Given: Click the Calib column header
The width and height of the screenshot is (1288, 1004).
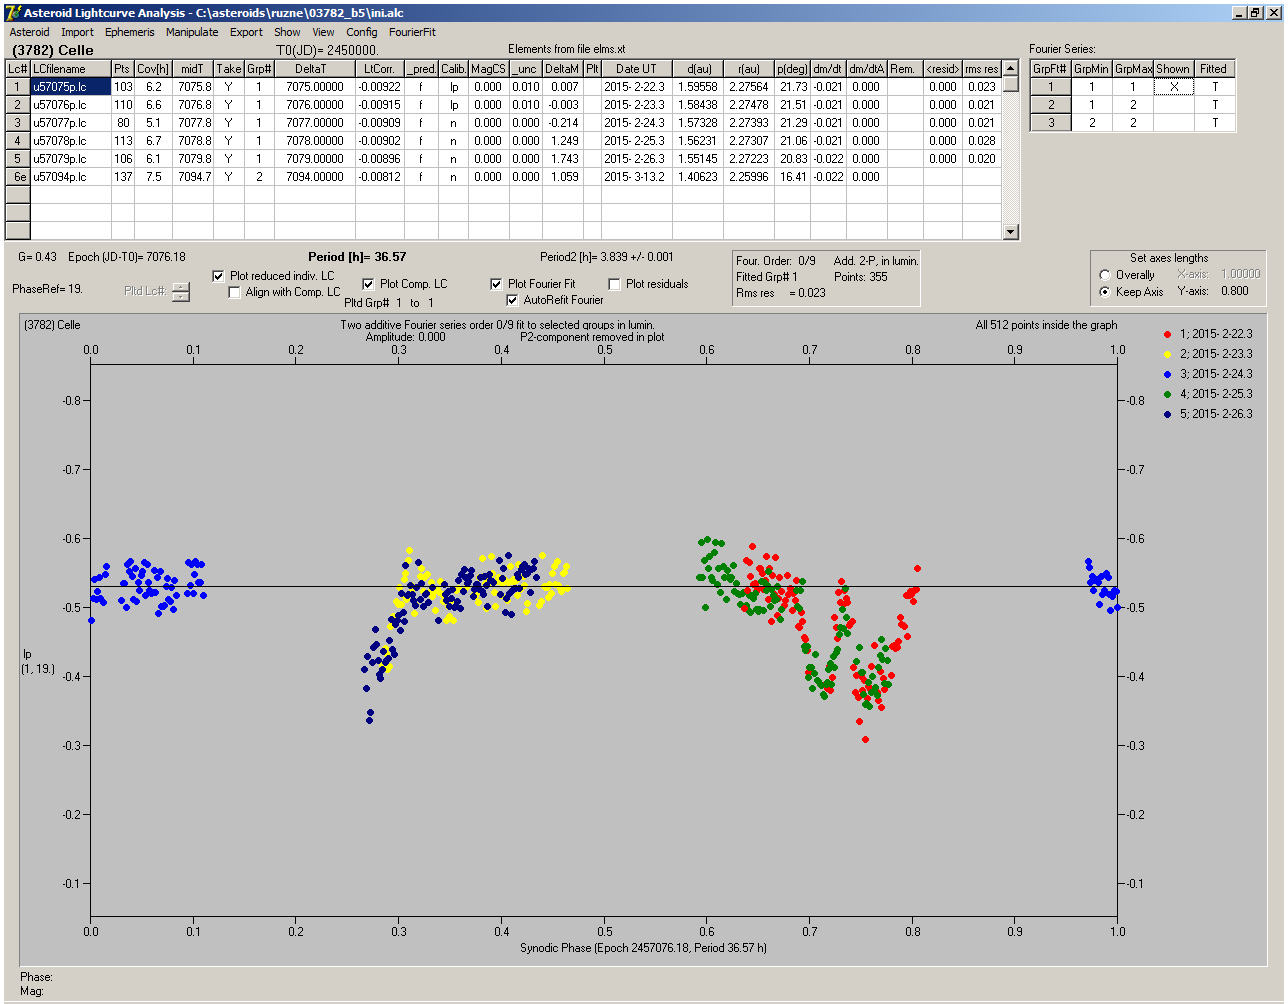Looking at the screenshot, I should click(x=453, y=69).
